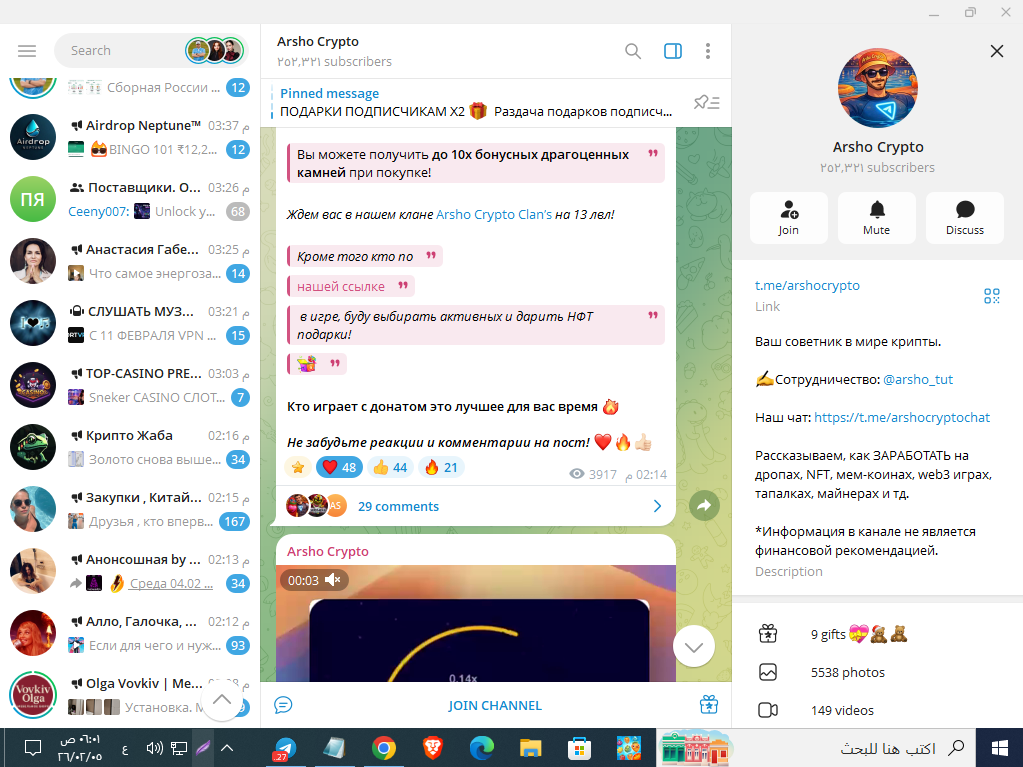Open the Закупки, Китай... channel
Viewport: 1023px width, 767px height.
130,509
